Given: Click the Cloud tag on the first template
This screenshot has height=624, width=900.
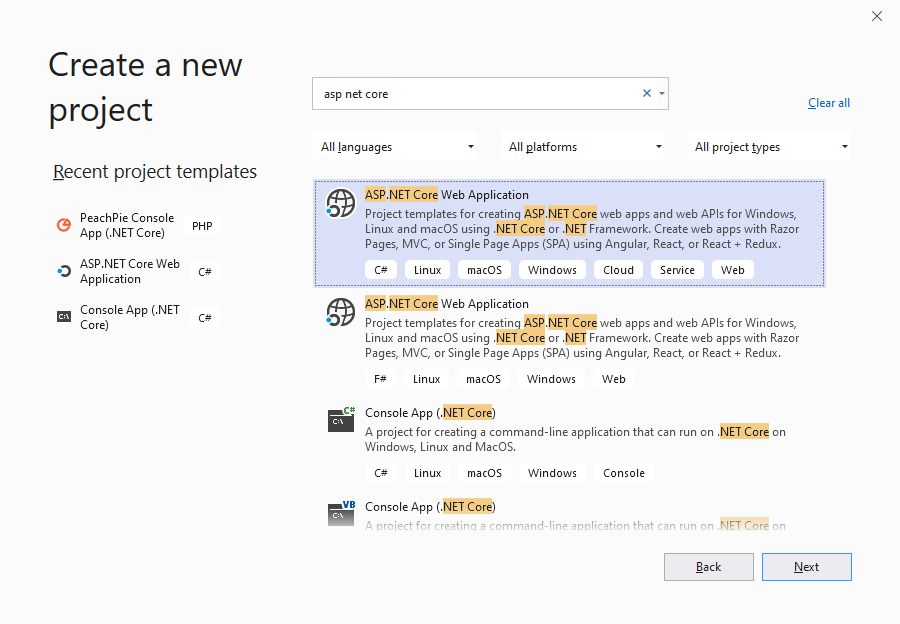Looking at the screenshot, I should tap(618, 270).
